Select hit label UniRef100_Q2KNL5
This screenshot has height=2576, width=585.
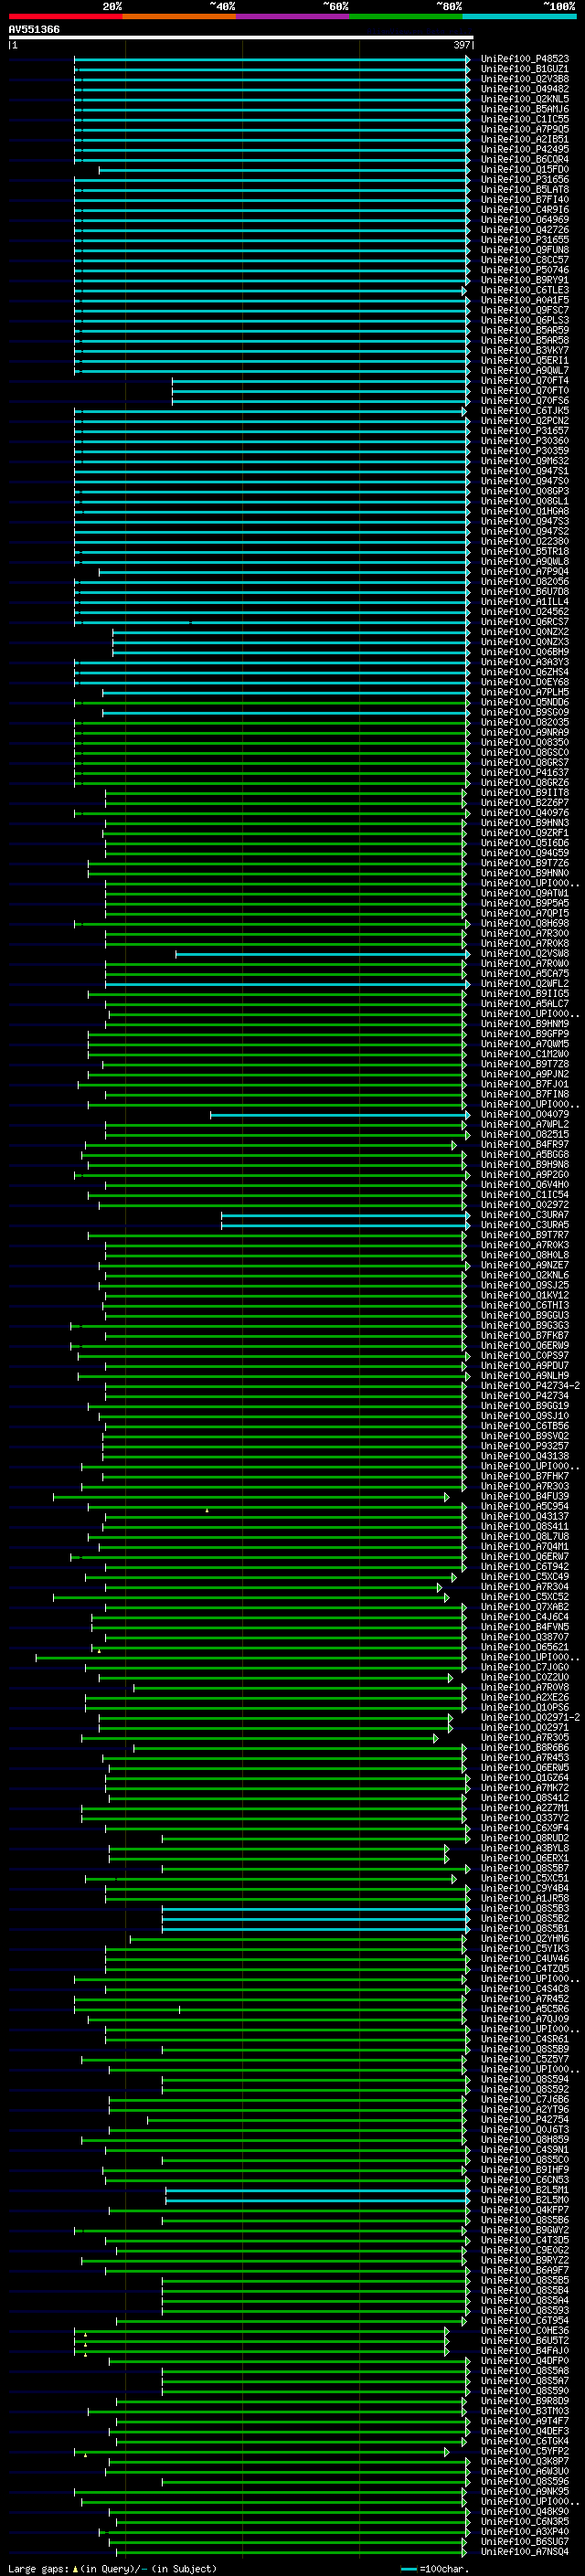click(x=524, y=99)
